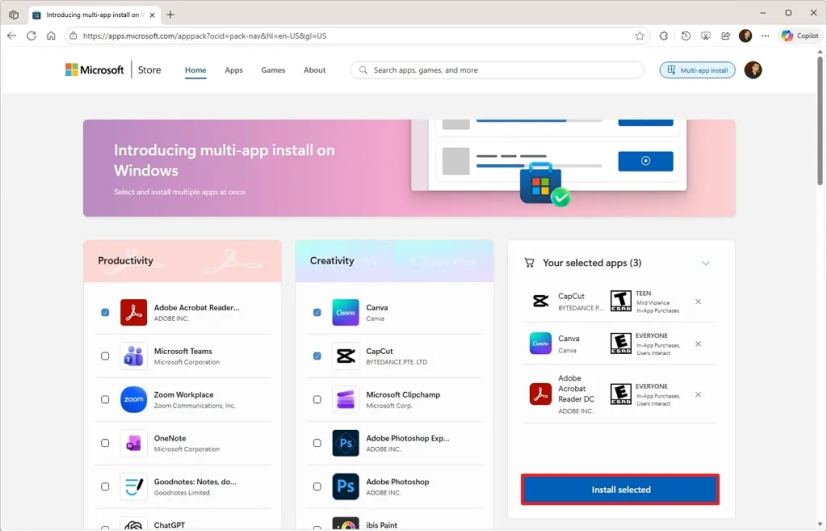Switch to the Games navigation tab

pyautogui.click(x=273, y=70)
